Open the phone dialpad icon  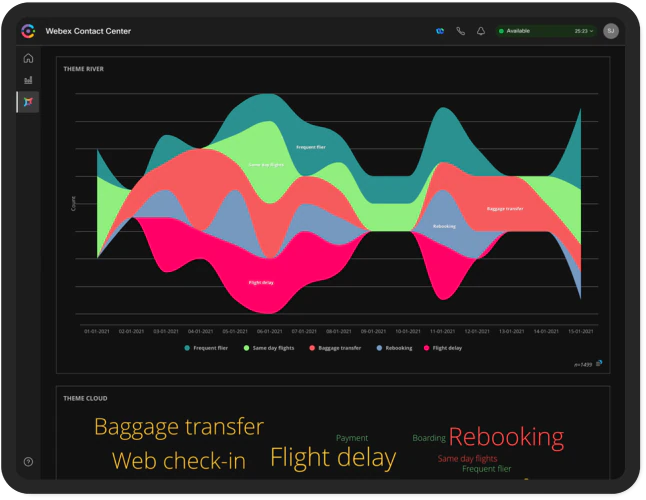click(460, 31)
